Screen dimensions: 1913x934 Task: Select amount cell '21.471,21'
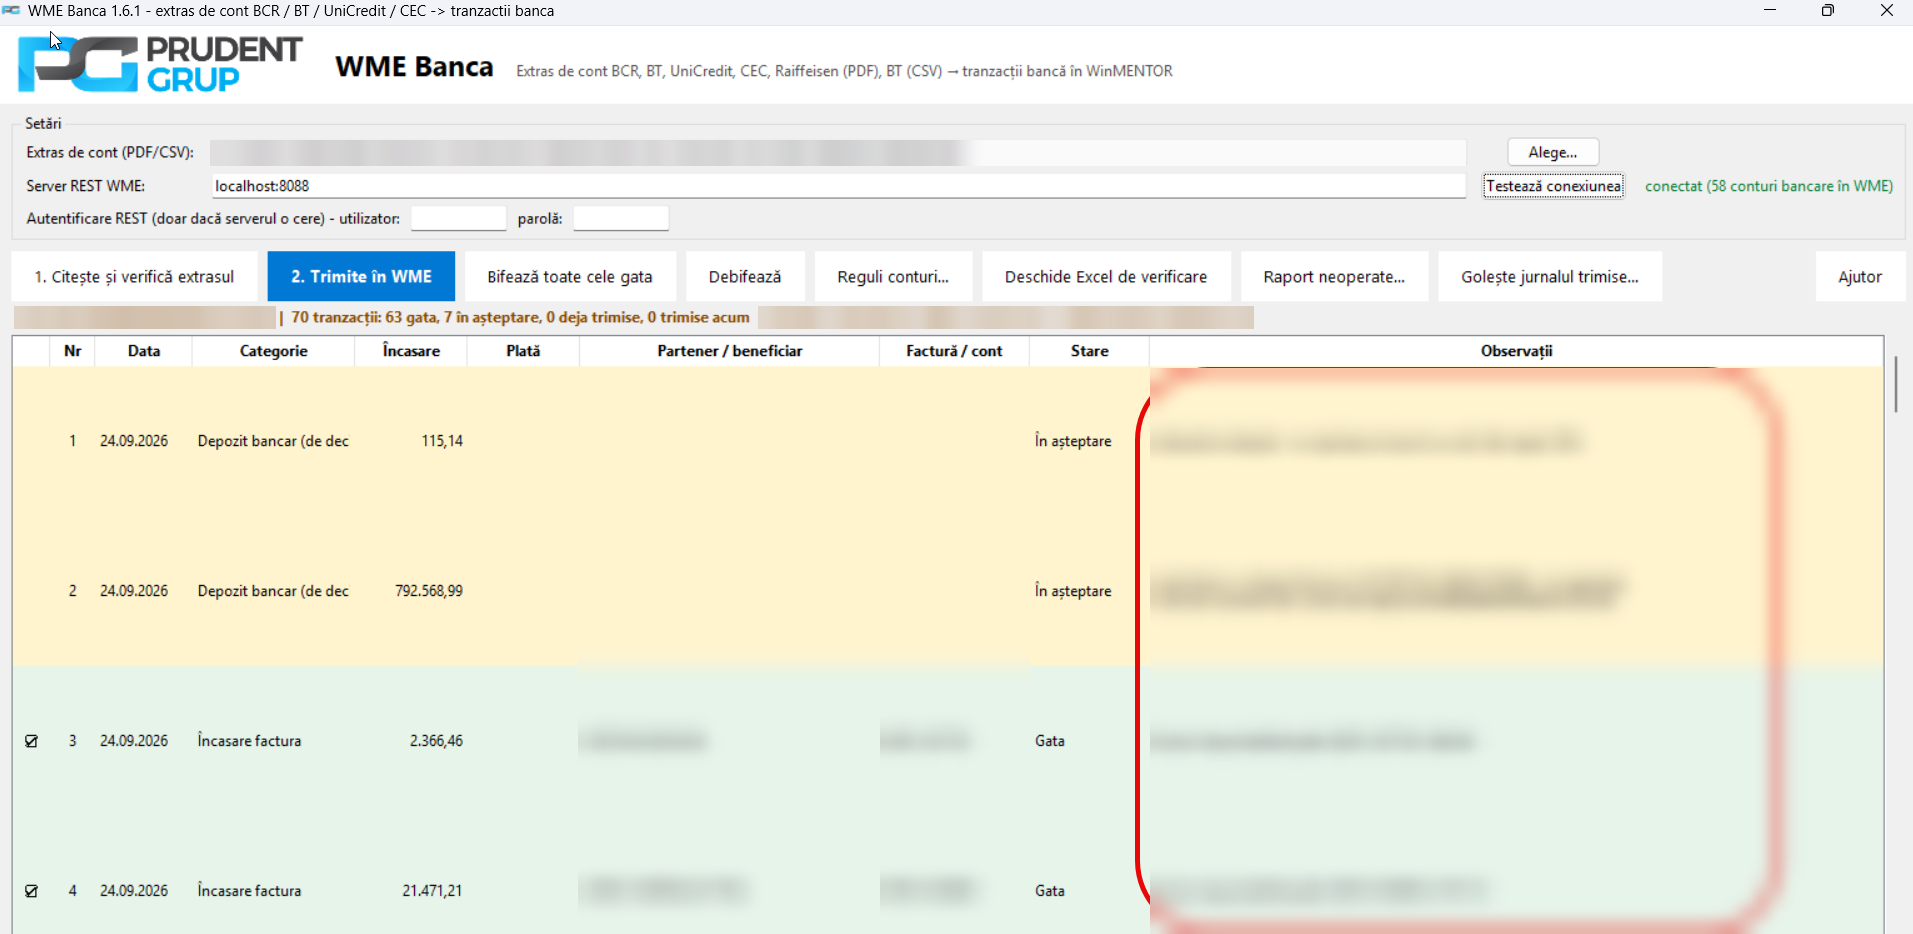(x=432, y=891)
